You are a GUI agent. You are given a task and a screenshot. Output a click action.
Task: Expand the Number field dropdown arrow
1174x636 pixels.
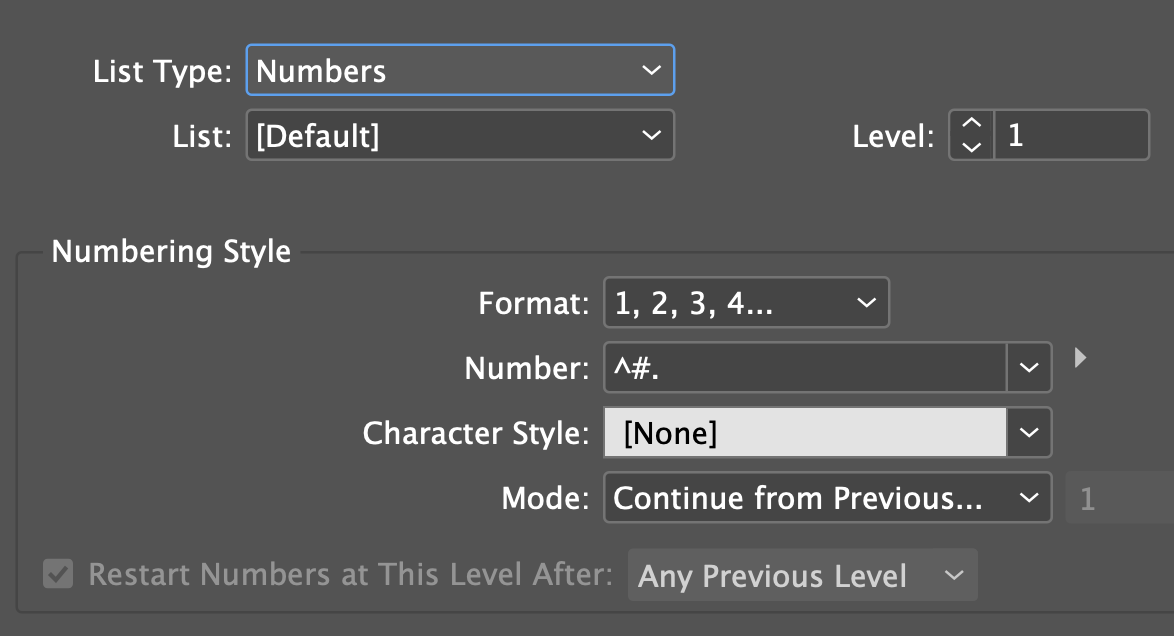tap(1029, 368)
